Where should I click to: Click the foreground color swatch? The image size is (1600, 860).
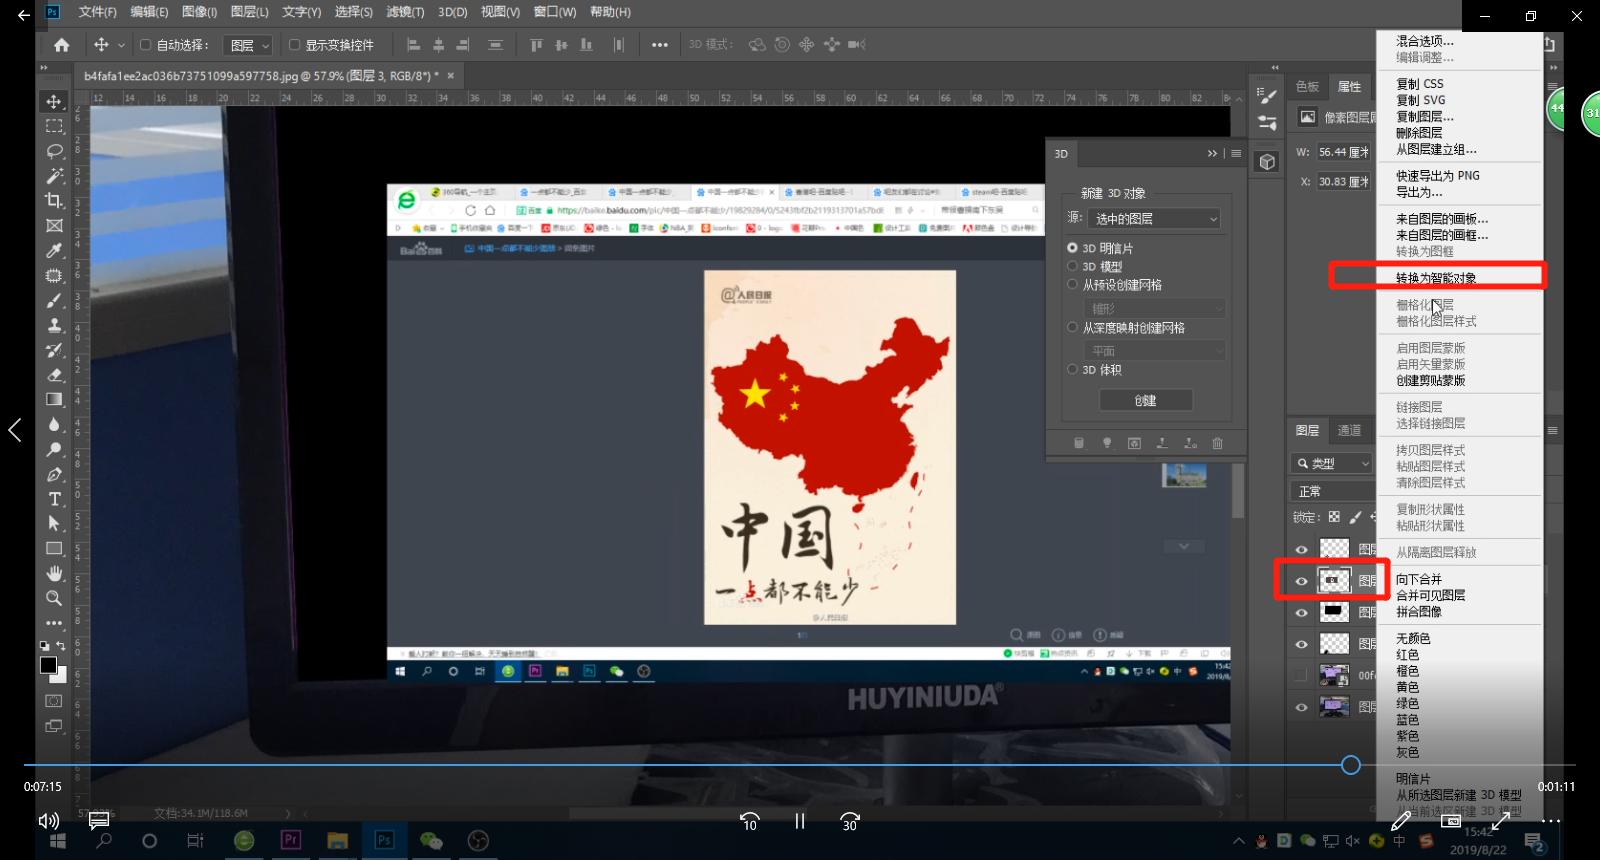48,665
